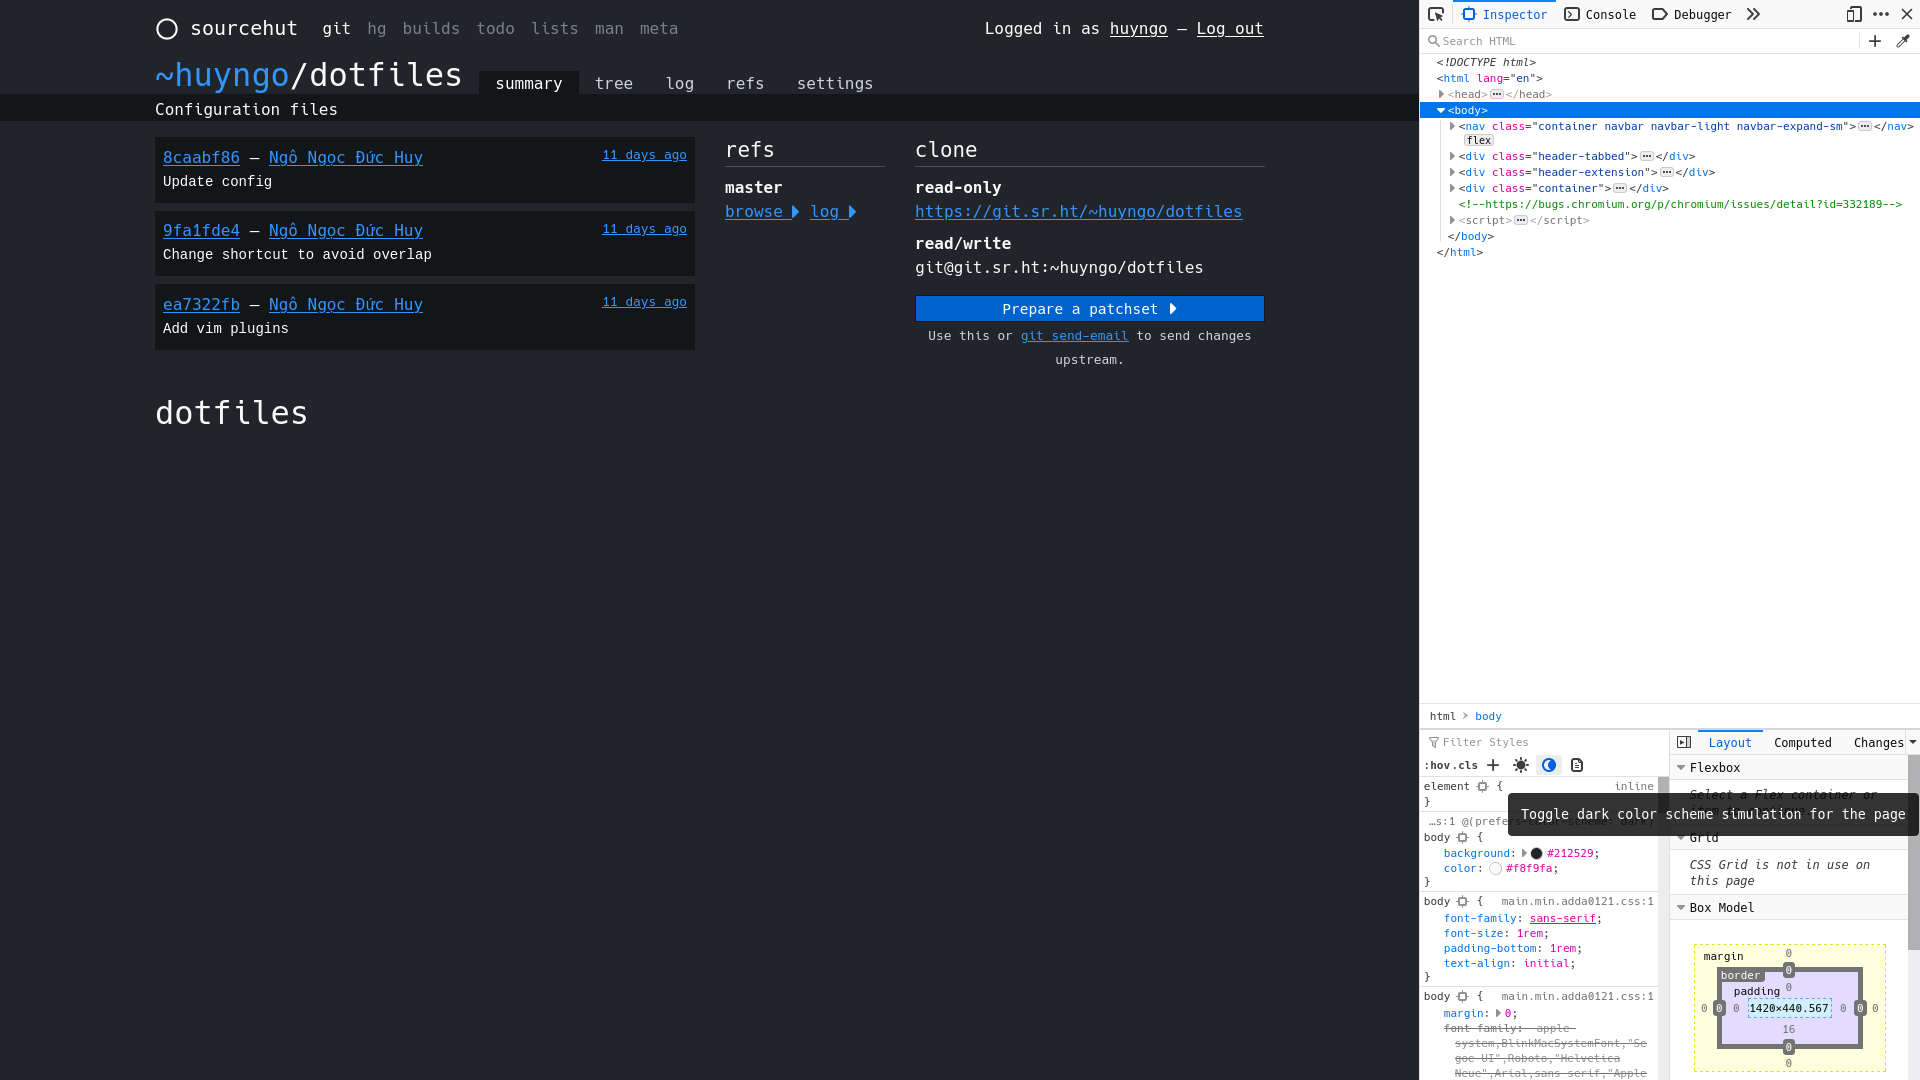Toggle print media simulation icon

[x=1577, y=765]
